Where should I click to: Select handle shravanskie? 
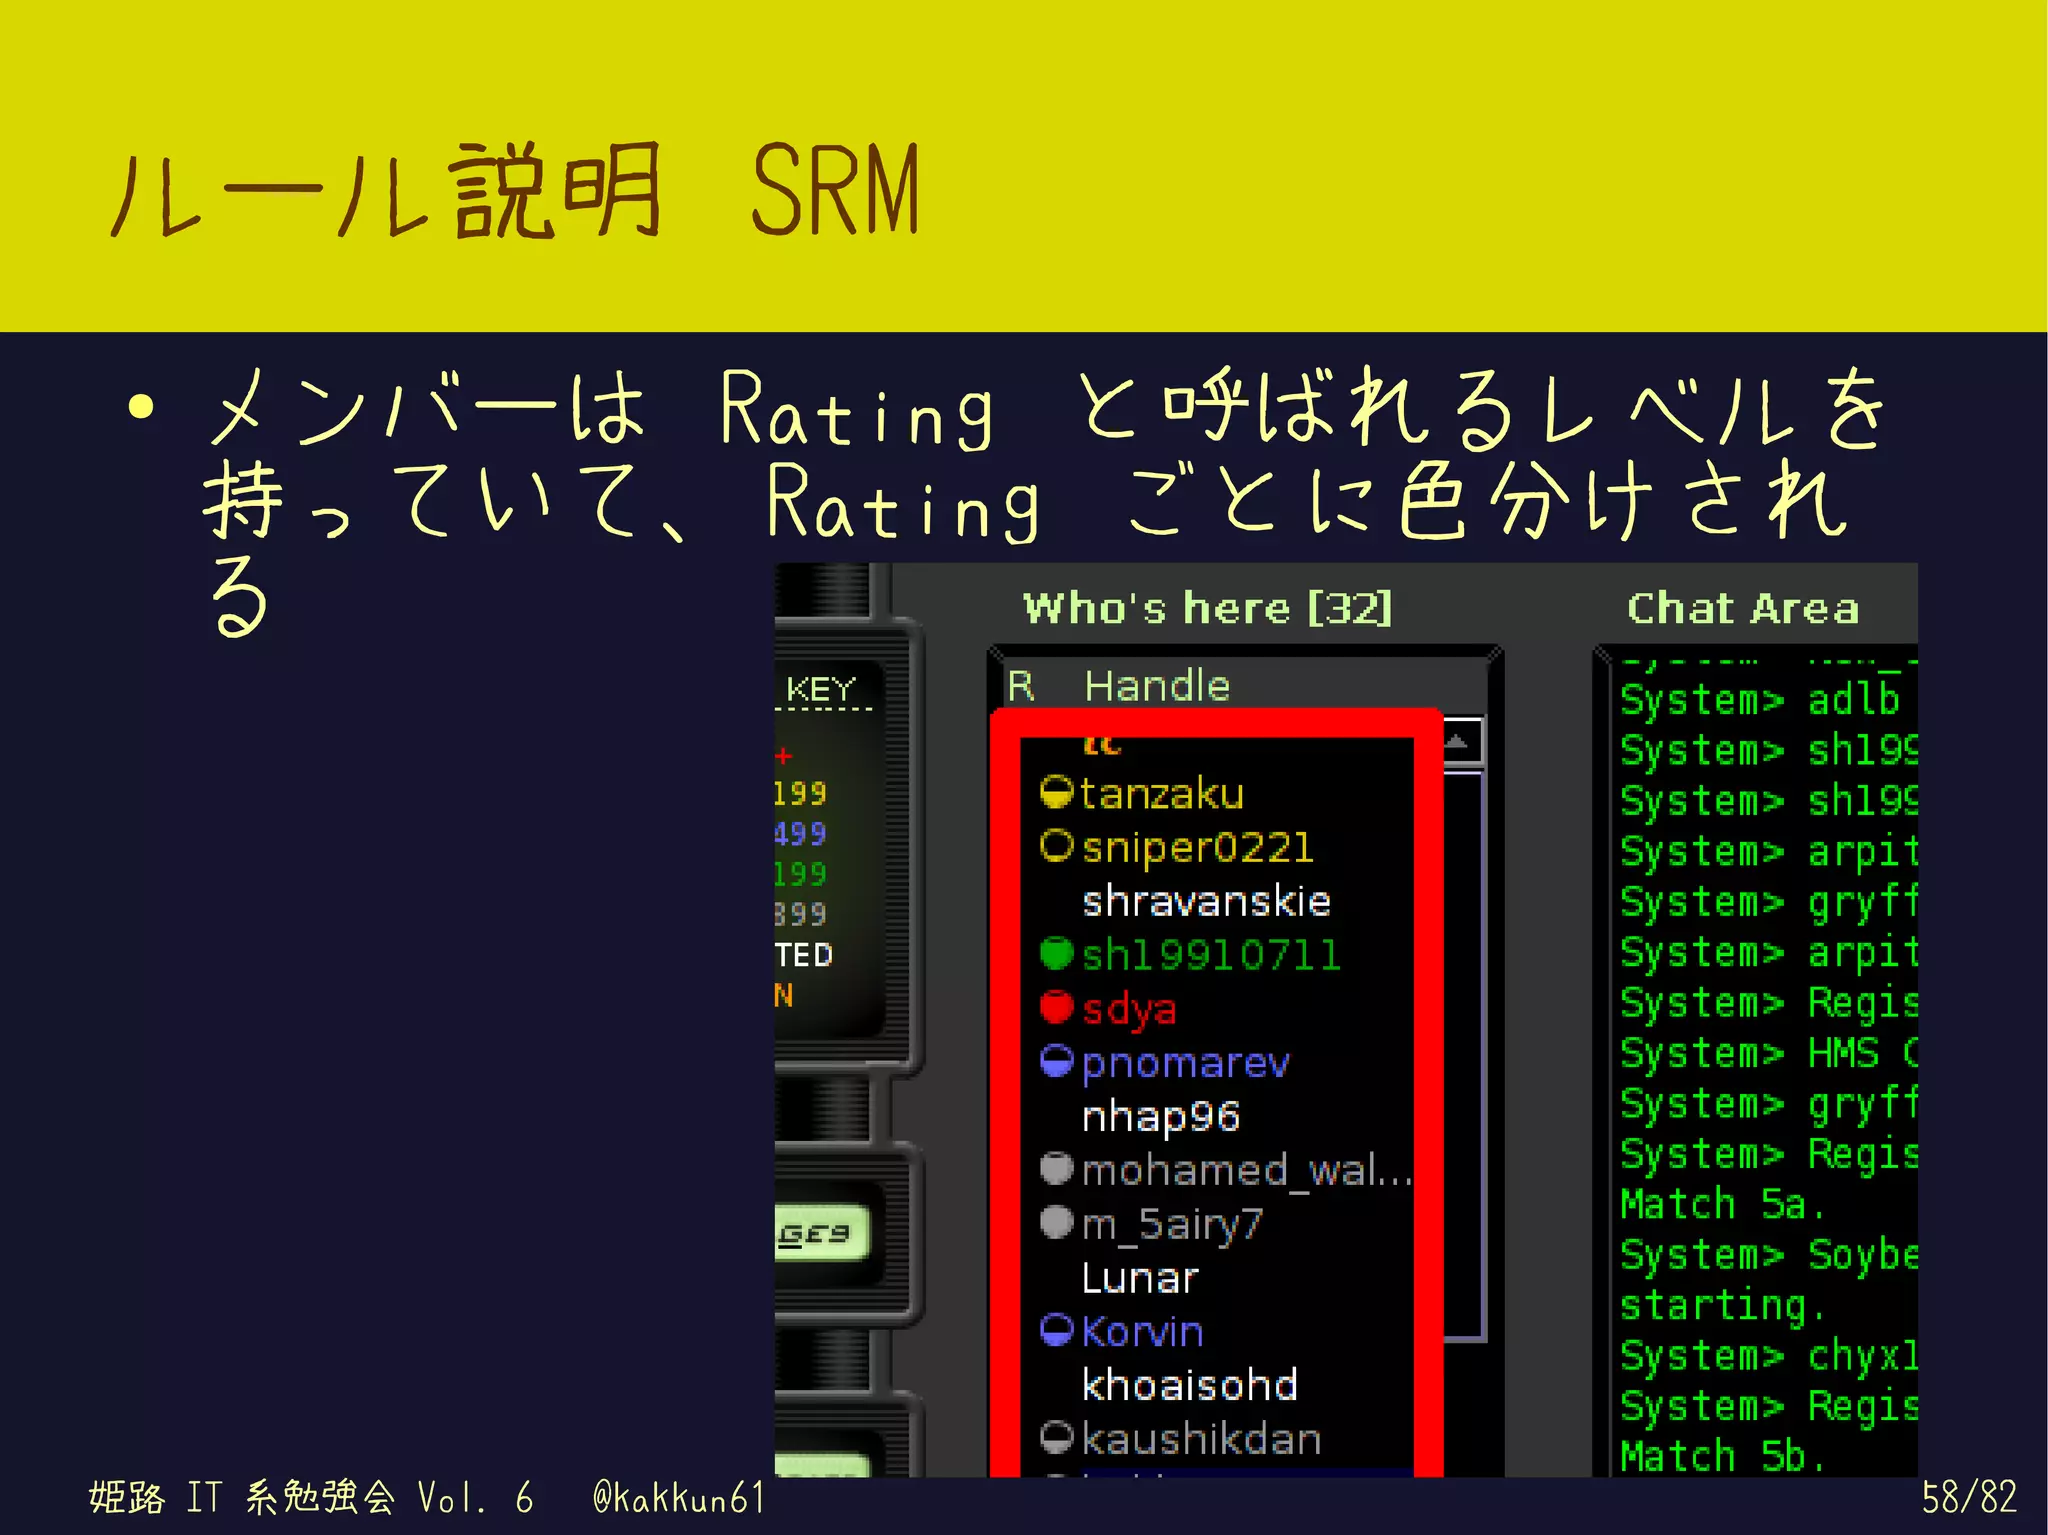coord(1206,901)
